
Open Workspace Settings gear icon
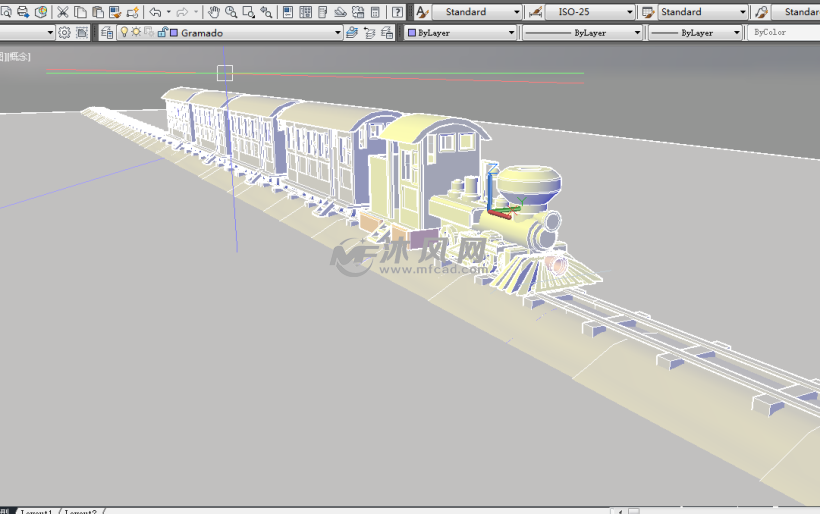click(x=64, y=33)
